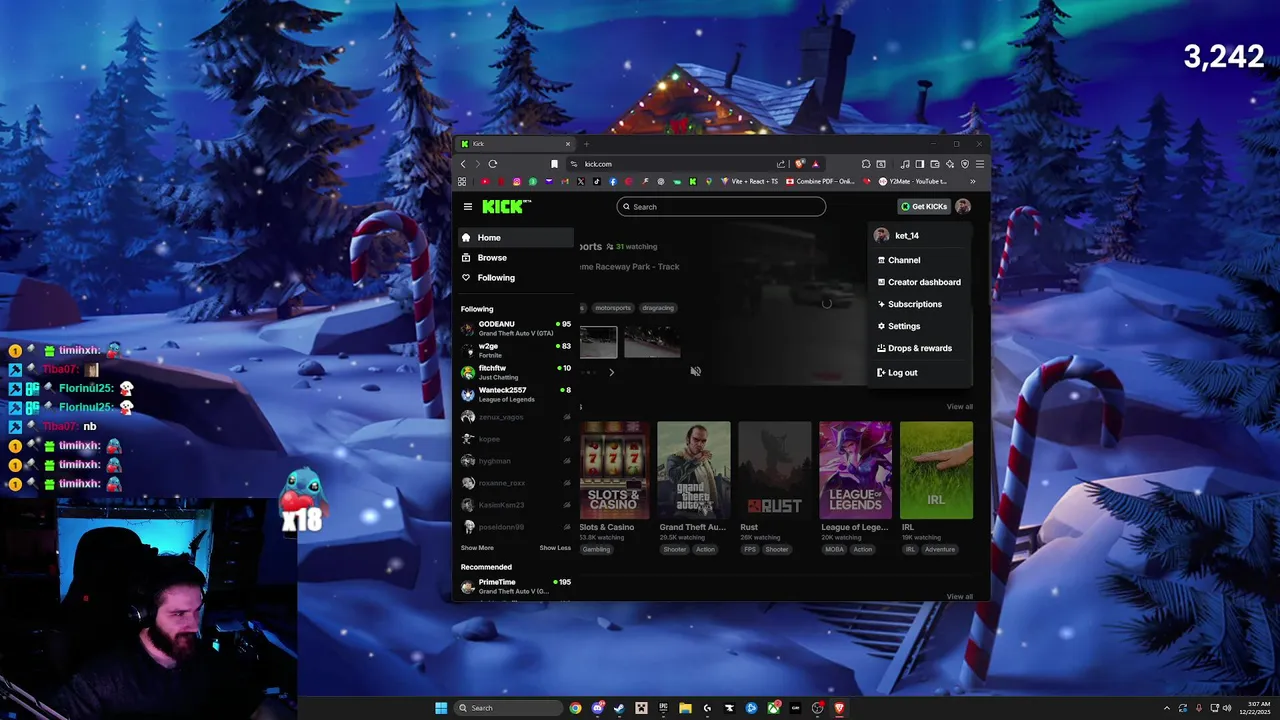This screenshot has height=720, width=1280.
Task: Open Creator dashboard from the account menu
Action: click(919, 282)
